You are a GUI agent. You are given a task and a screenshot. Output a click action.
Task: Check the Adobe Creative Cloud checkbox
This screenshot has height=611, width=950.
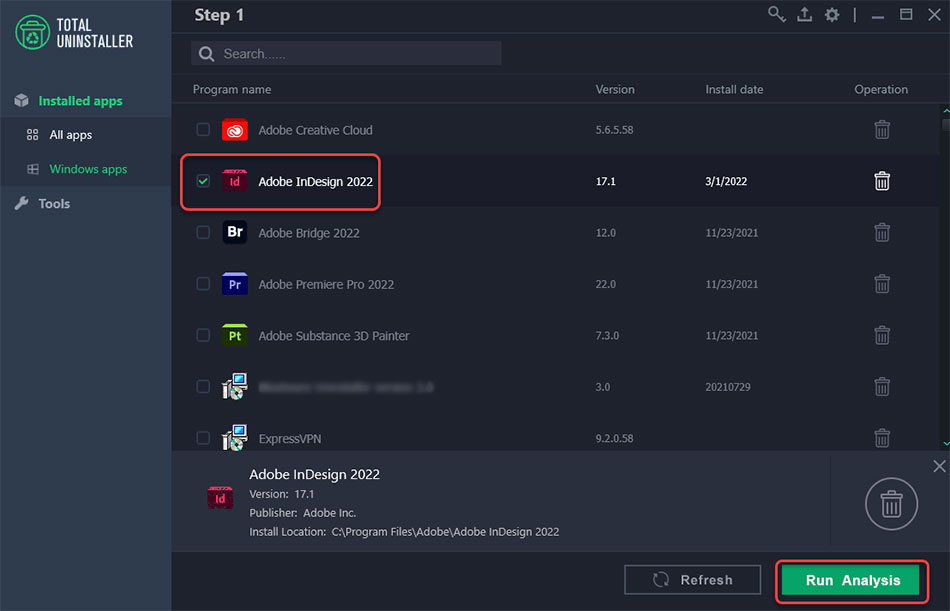(203, 129)
